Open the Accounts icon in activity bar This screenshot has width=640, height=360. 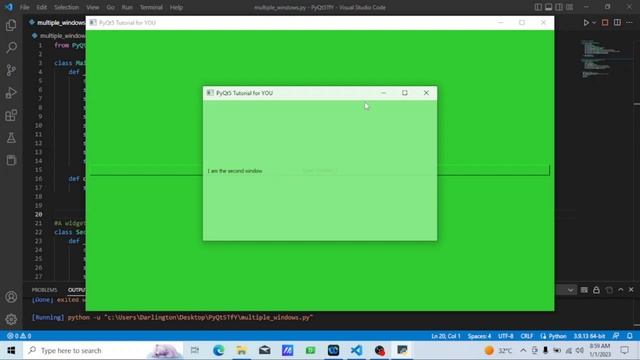(11, 297)
